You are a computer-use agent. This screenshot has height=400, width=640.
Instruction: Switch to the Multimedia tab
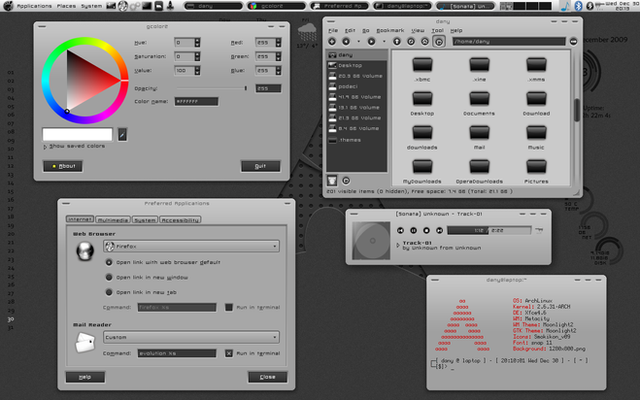coord(113,220)
